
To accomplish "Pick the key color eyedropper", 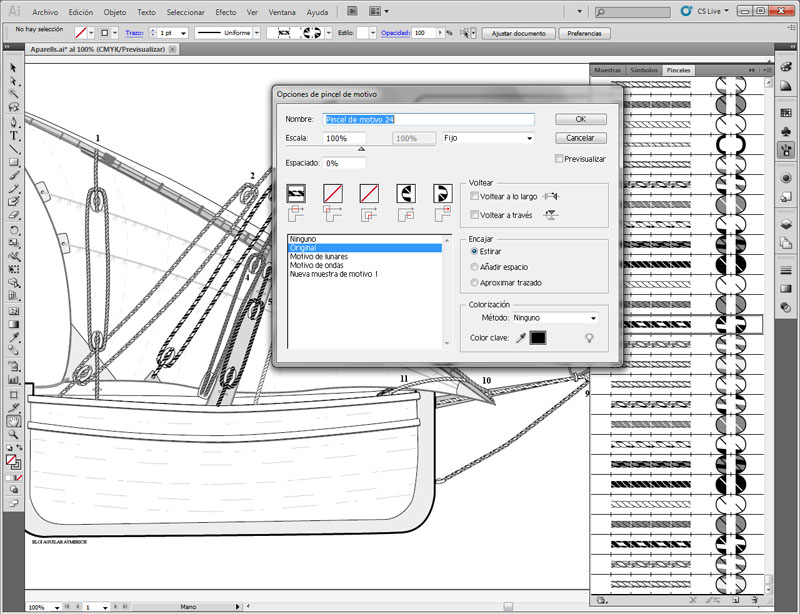I will 520,339.
